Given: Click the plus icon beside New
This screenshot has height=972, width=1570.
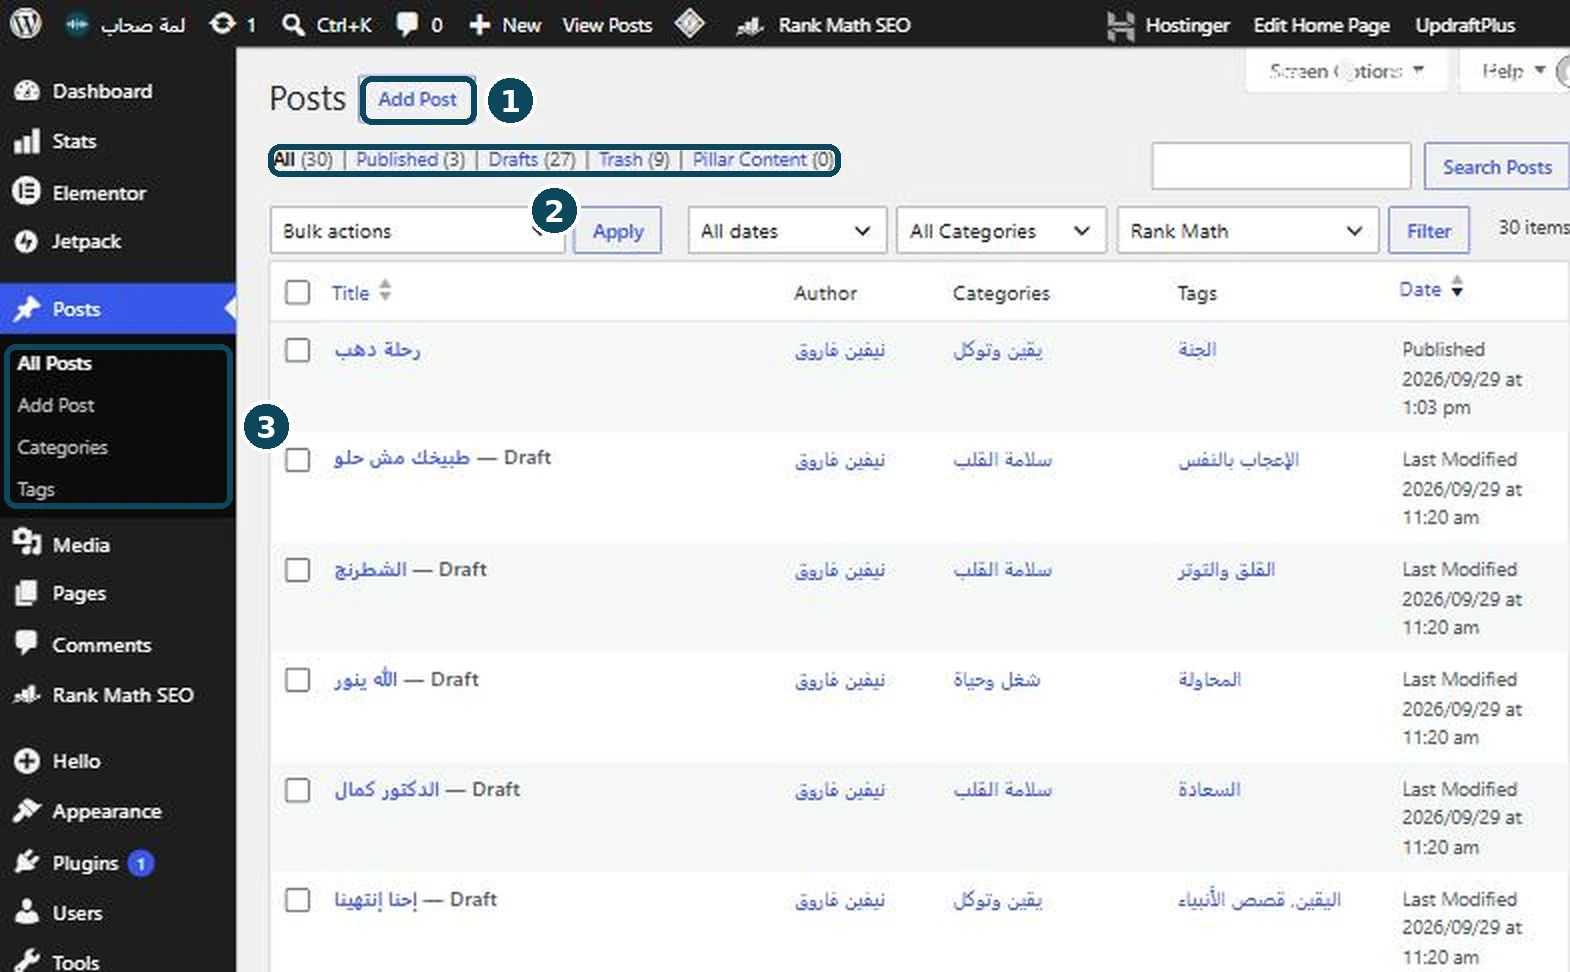Looking at the screenshot, I should pyautogui.click(x=480, y=25).
